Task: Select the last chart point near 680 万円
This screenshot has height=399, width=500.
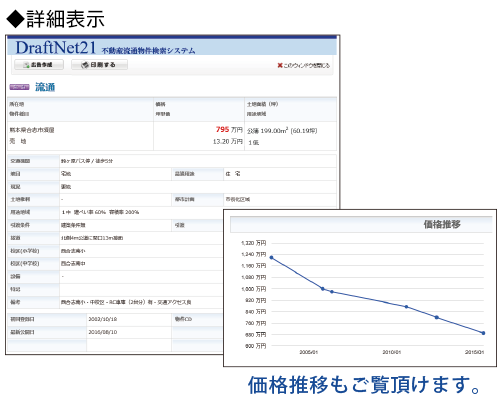Action: [483, 333]
